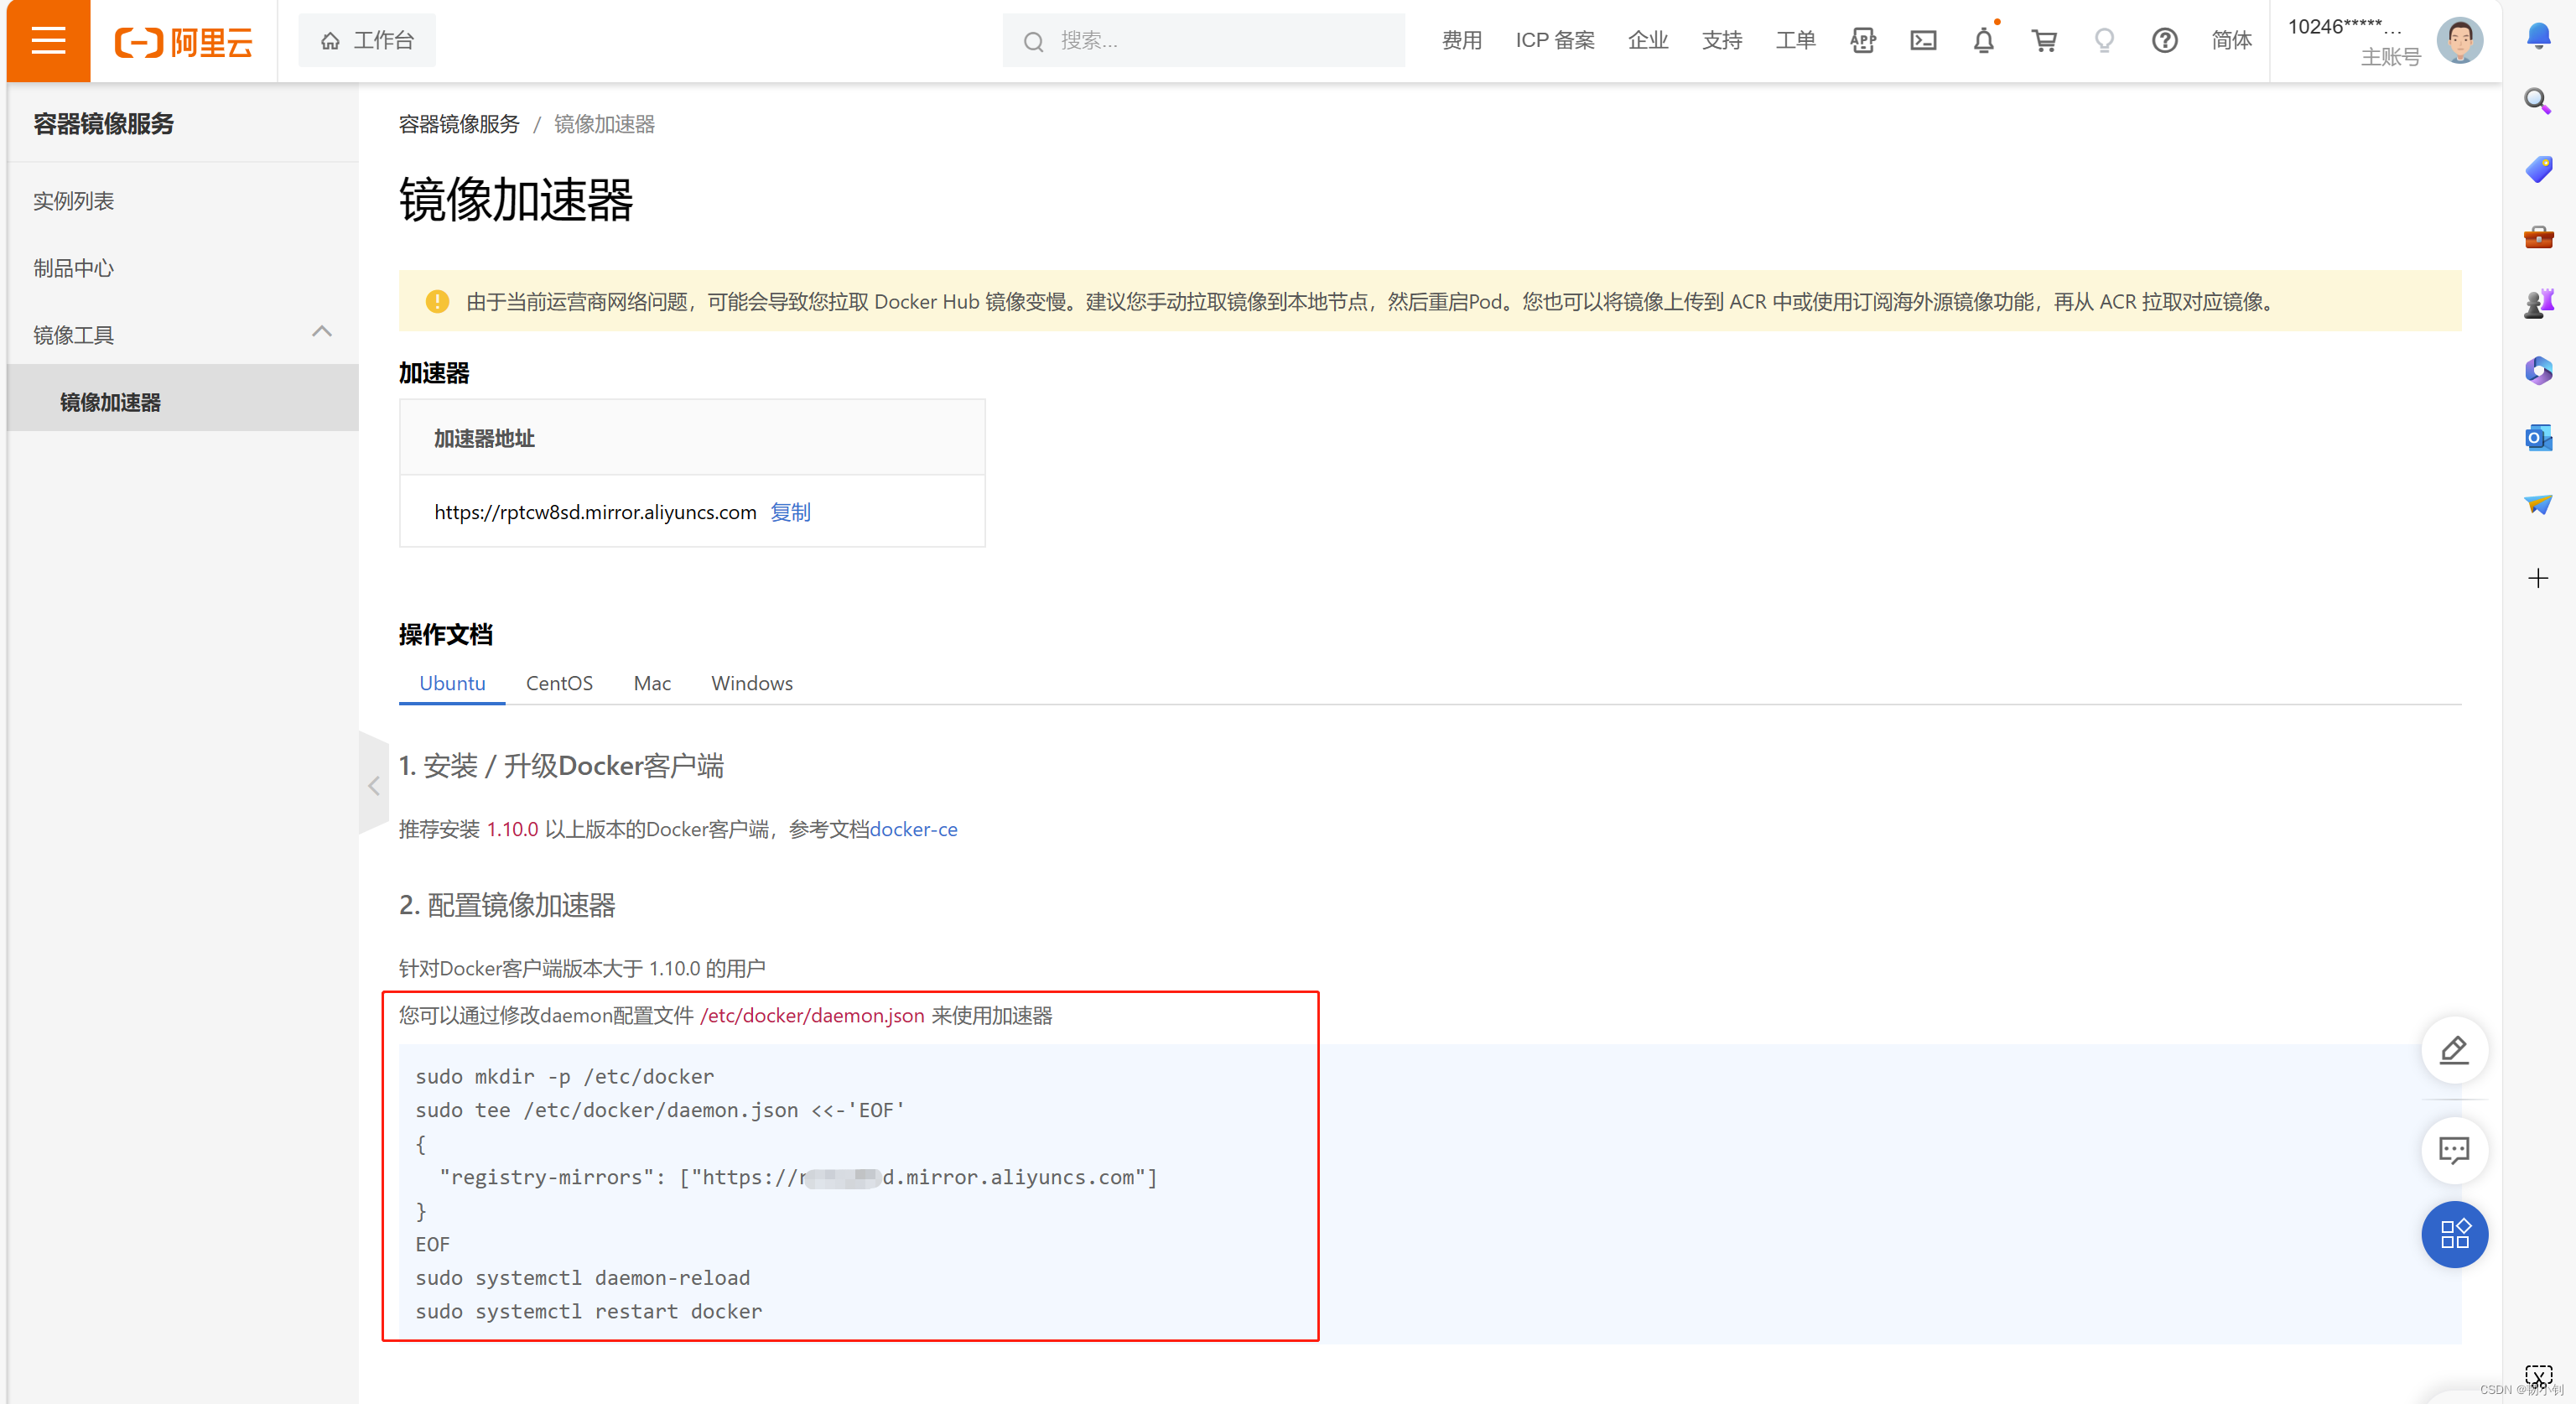Click the notification bell in top bar
2576x1404 pixels.
coord(1983,41)
